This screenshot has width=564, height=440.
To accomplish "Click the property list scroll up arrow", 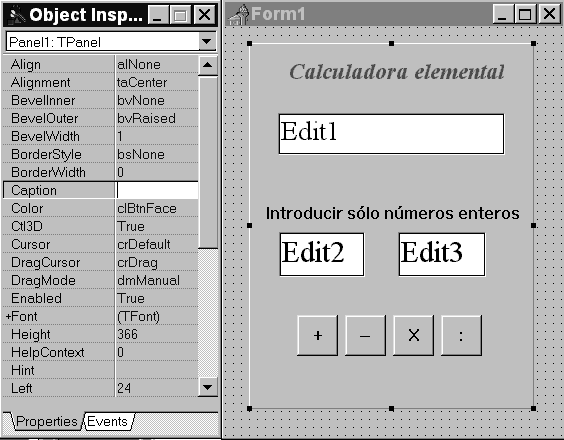I will (x=208, y=65).
